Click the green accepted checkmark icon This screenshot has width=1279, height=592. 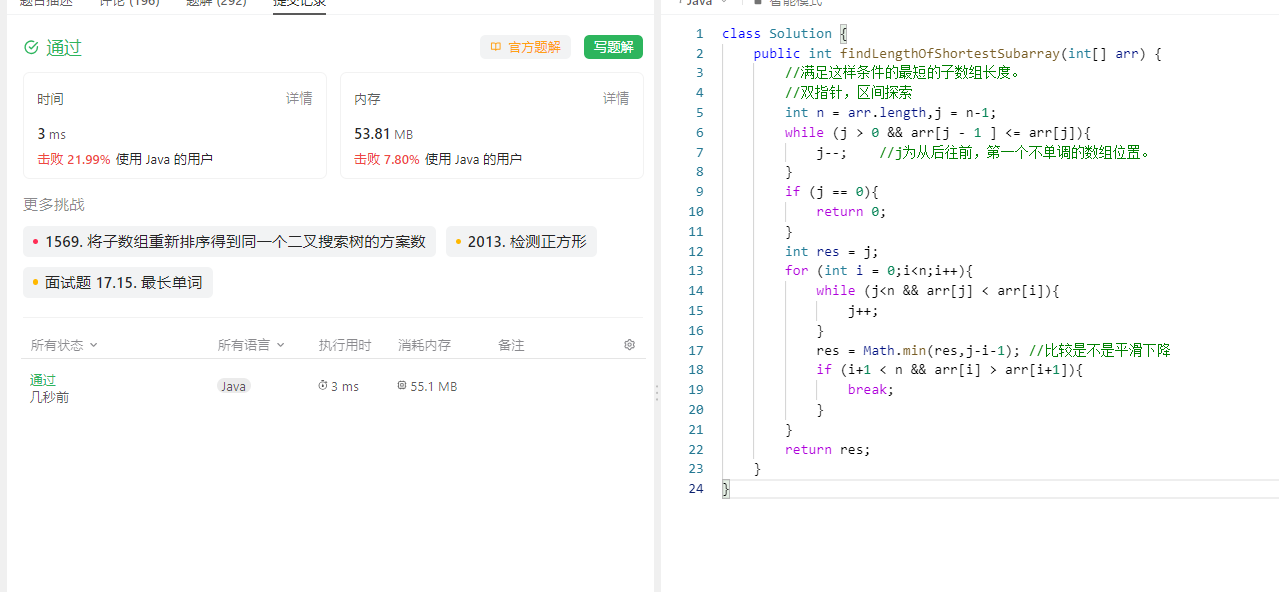point(31,47)
